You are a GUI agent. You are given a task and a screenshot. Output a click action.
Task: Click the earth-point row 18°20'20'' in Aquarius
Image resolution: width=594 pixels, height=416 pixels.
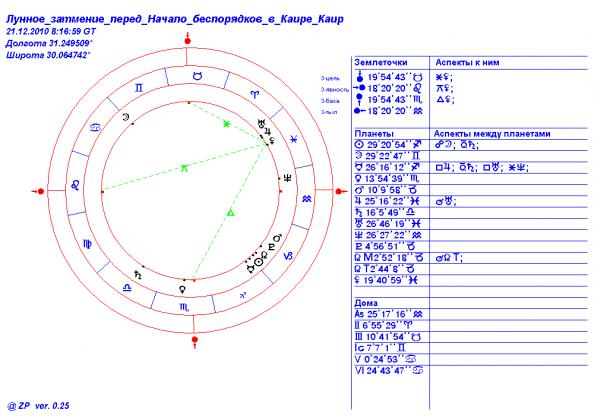click(x=389, y=111)
